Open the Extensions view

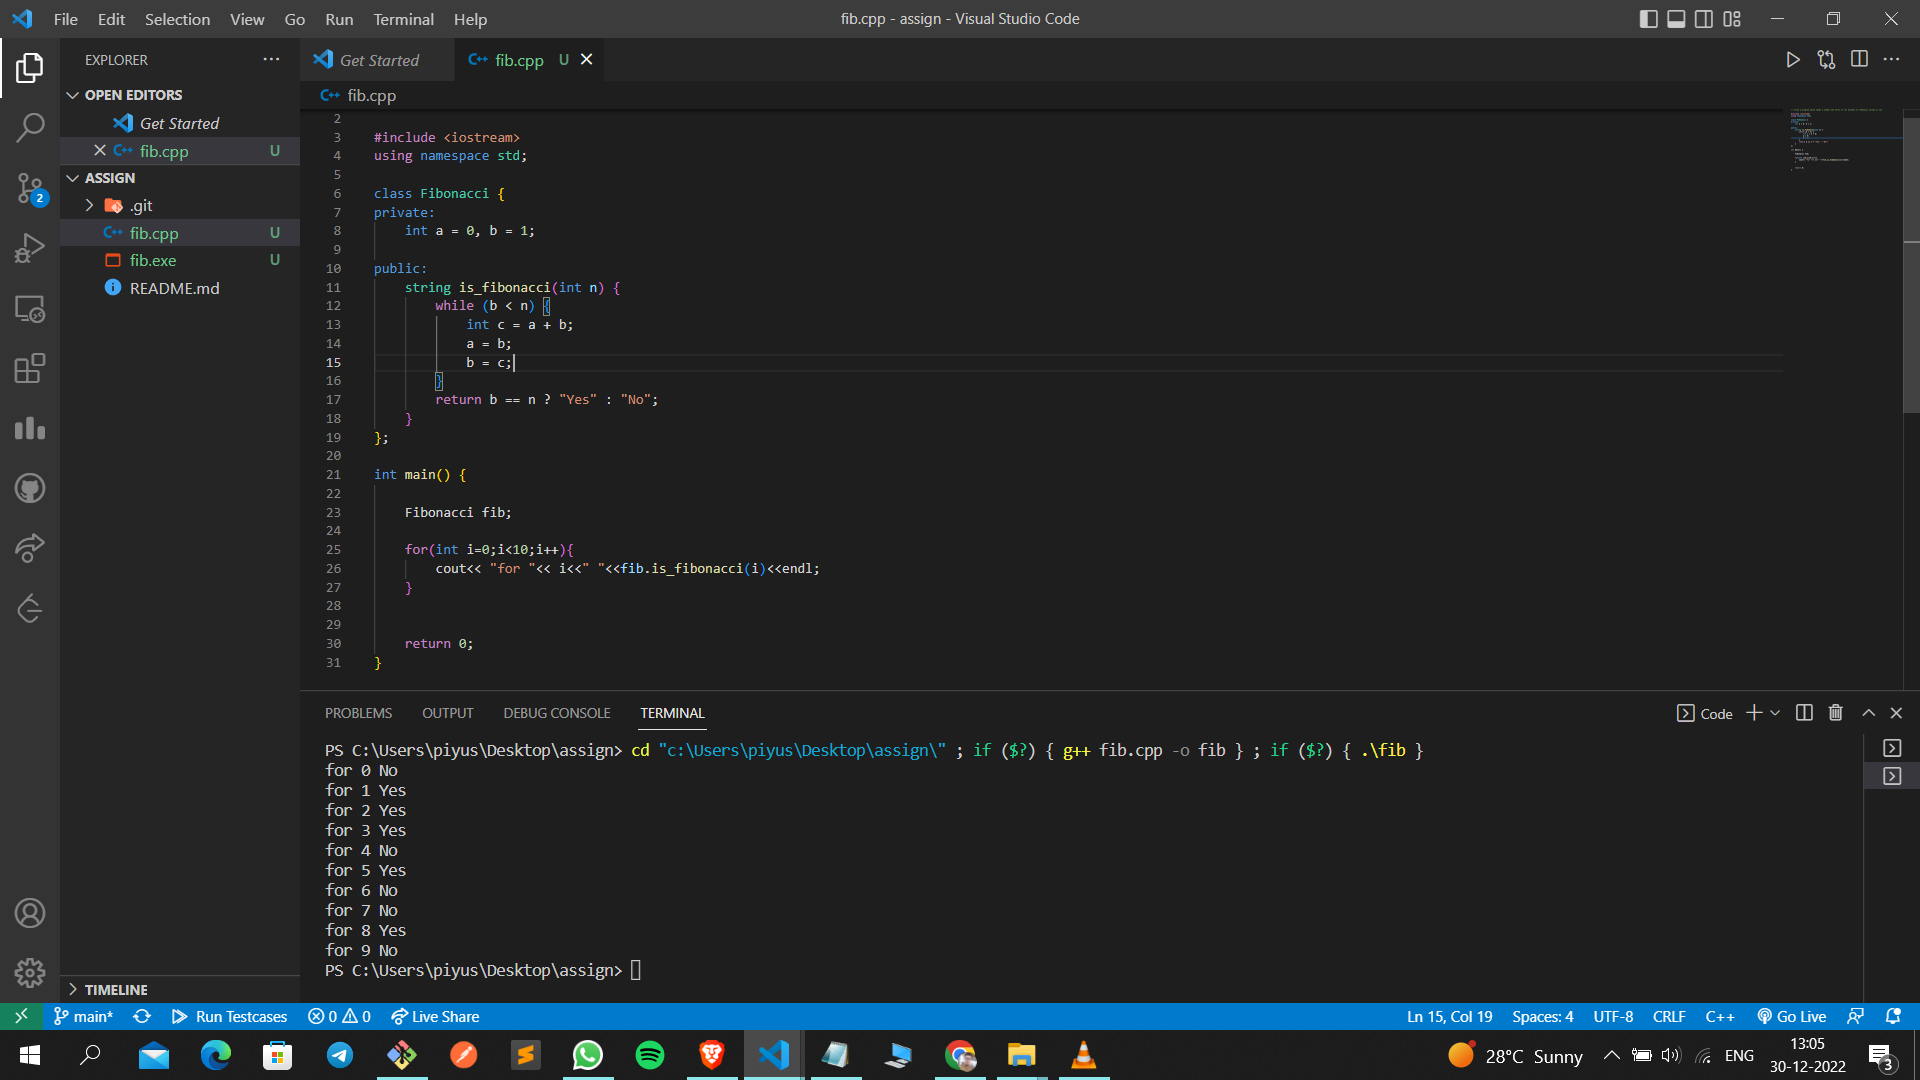click(x=30, y=368)
